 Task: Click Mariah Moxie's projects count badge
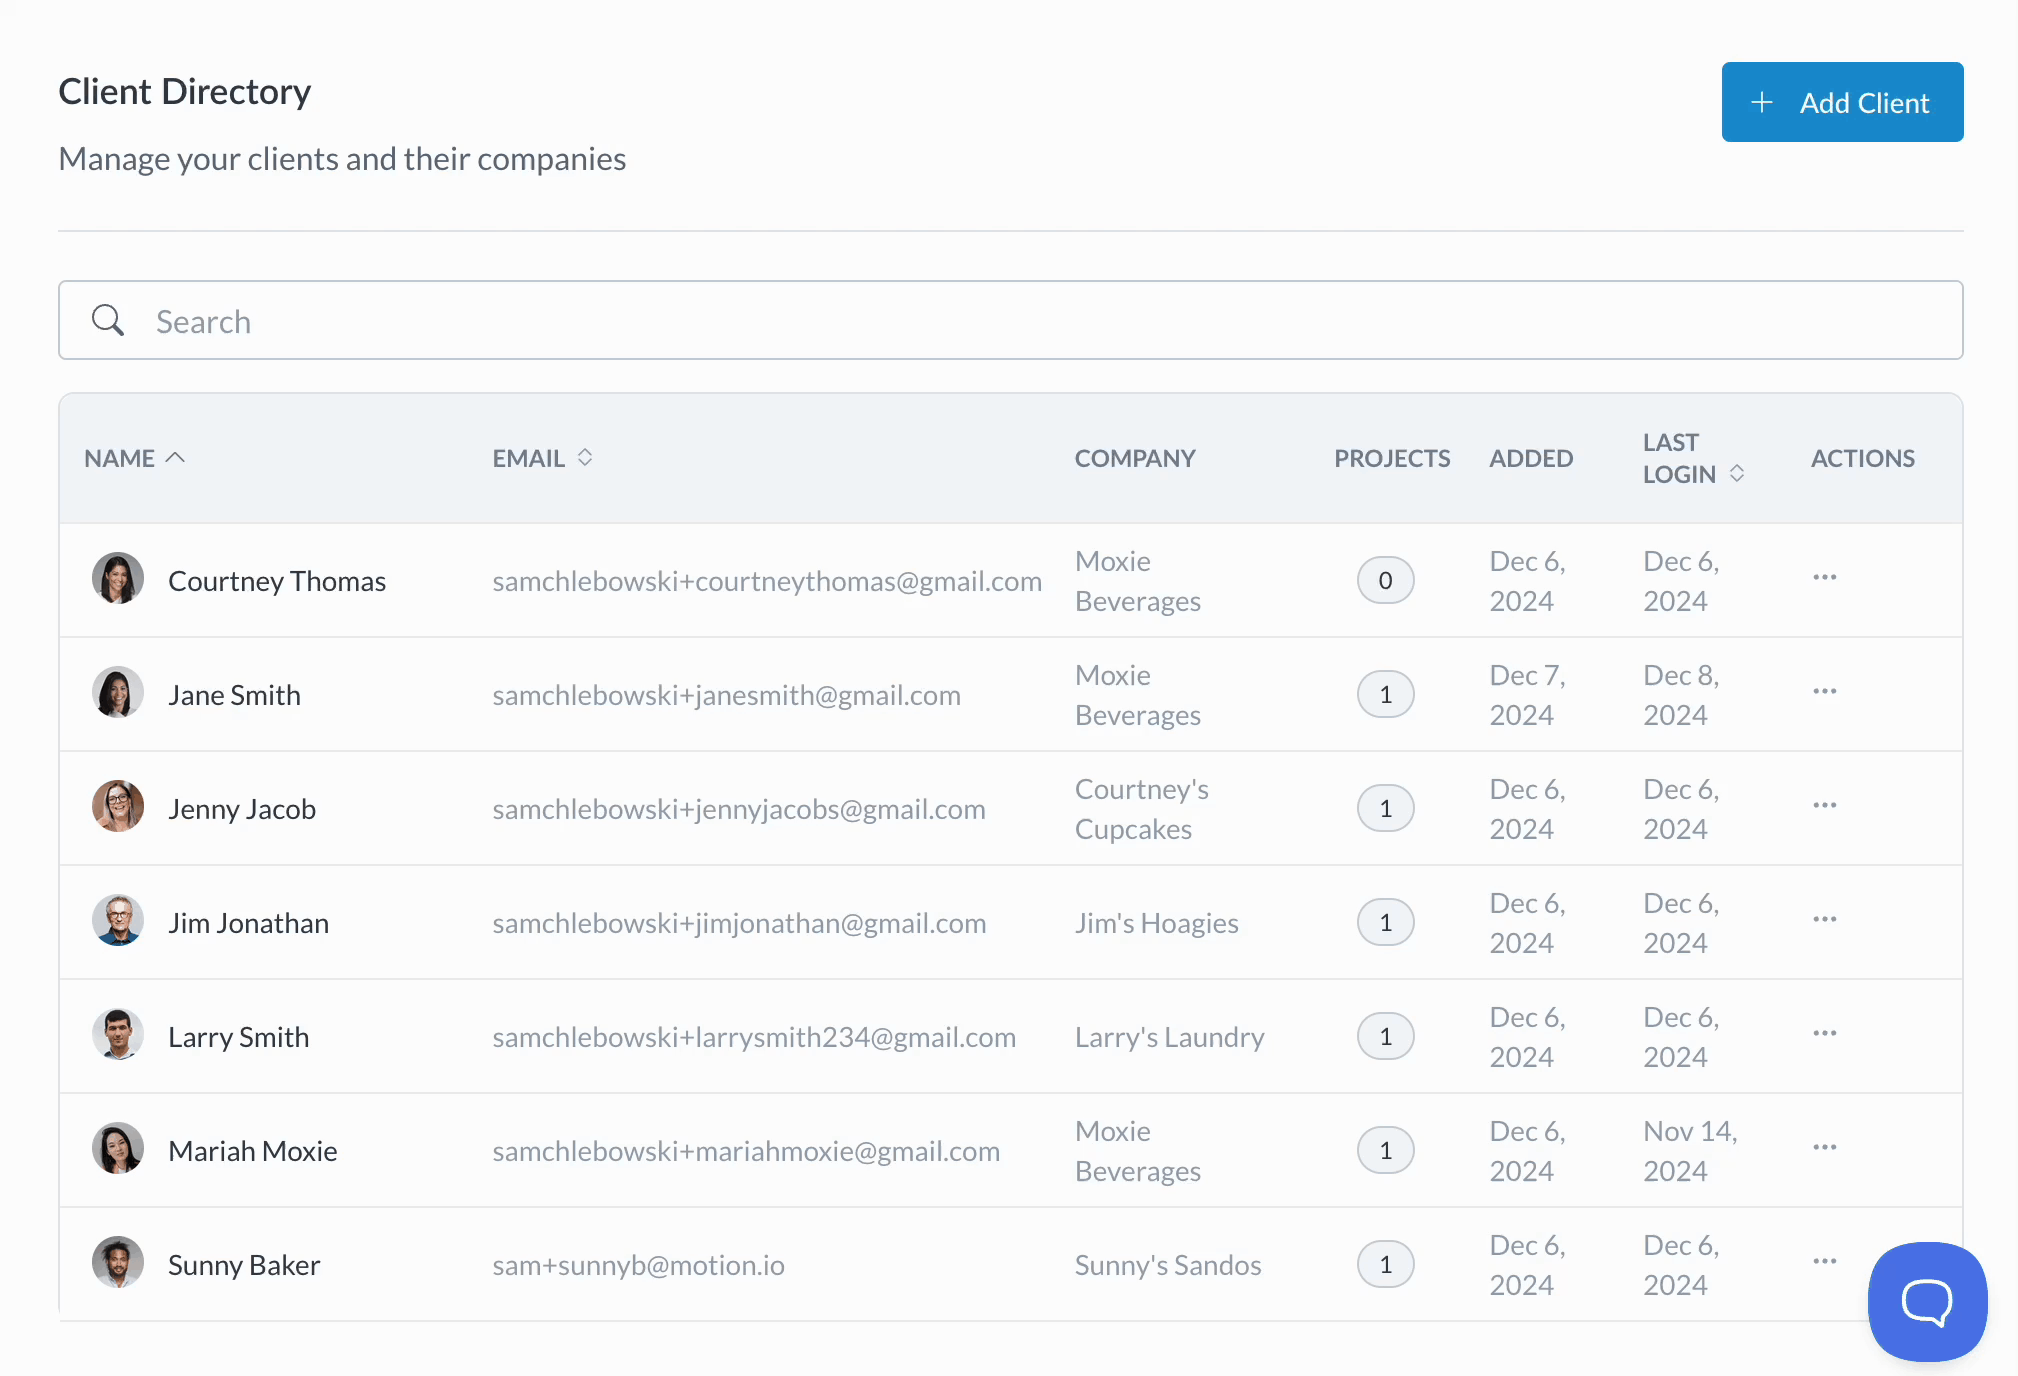tap(1385, 1150)
